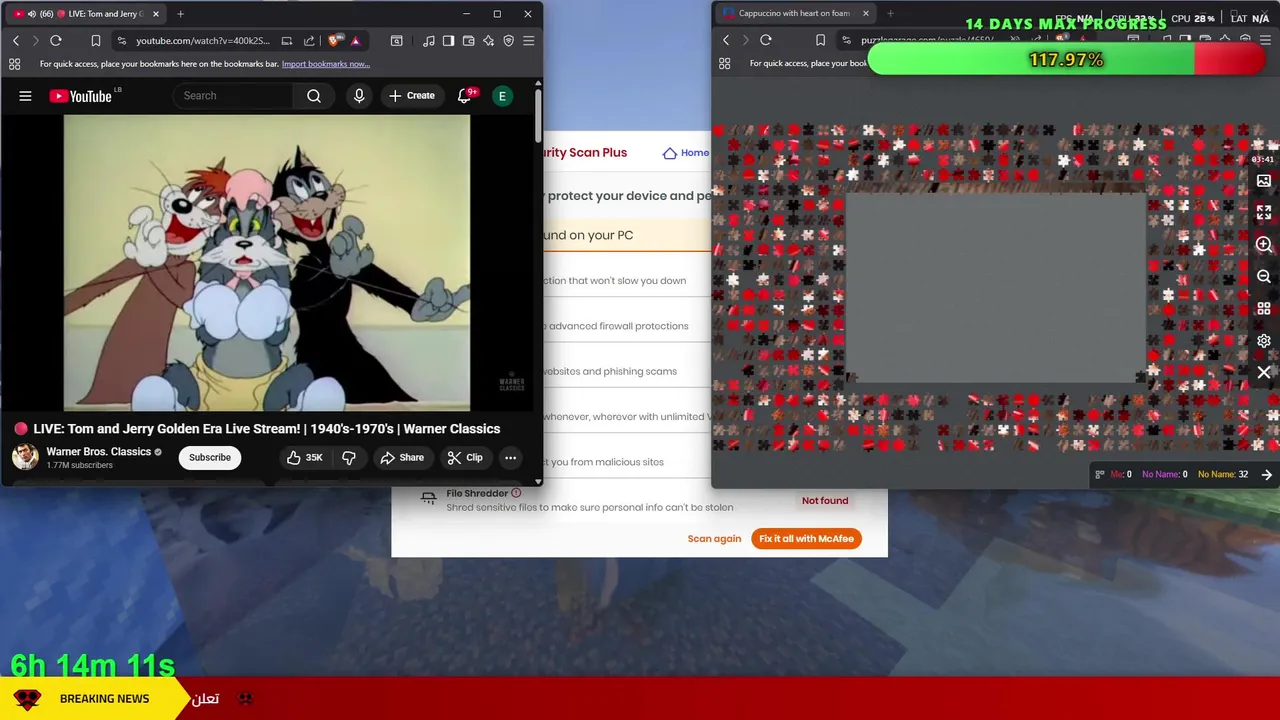
Task: Zoom out on the puzzle
Action: [x=1264, y=277]
